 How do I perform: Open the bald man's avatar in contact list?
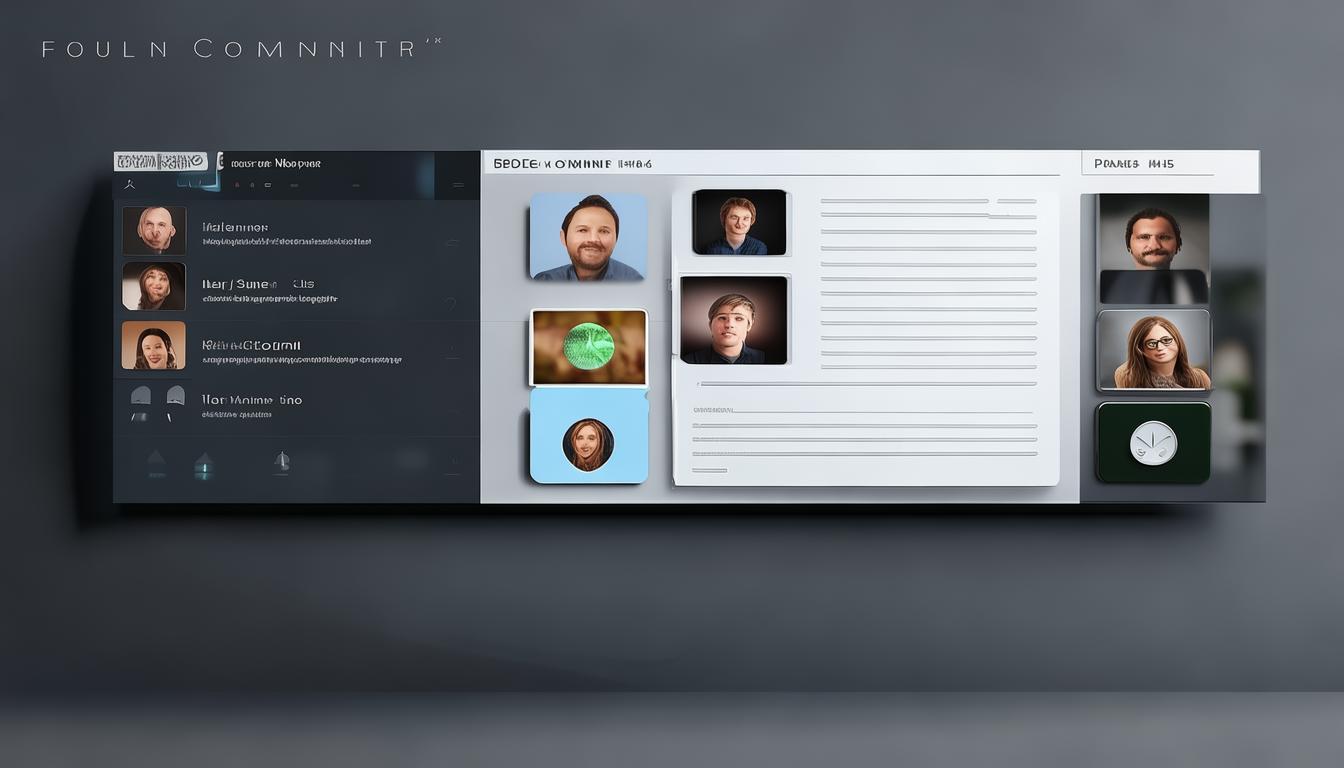click(x=154, y=231)
